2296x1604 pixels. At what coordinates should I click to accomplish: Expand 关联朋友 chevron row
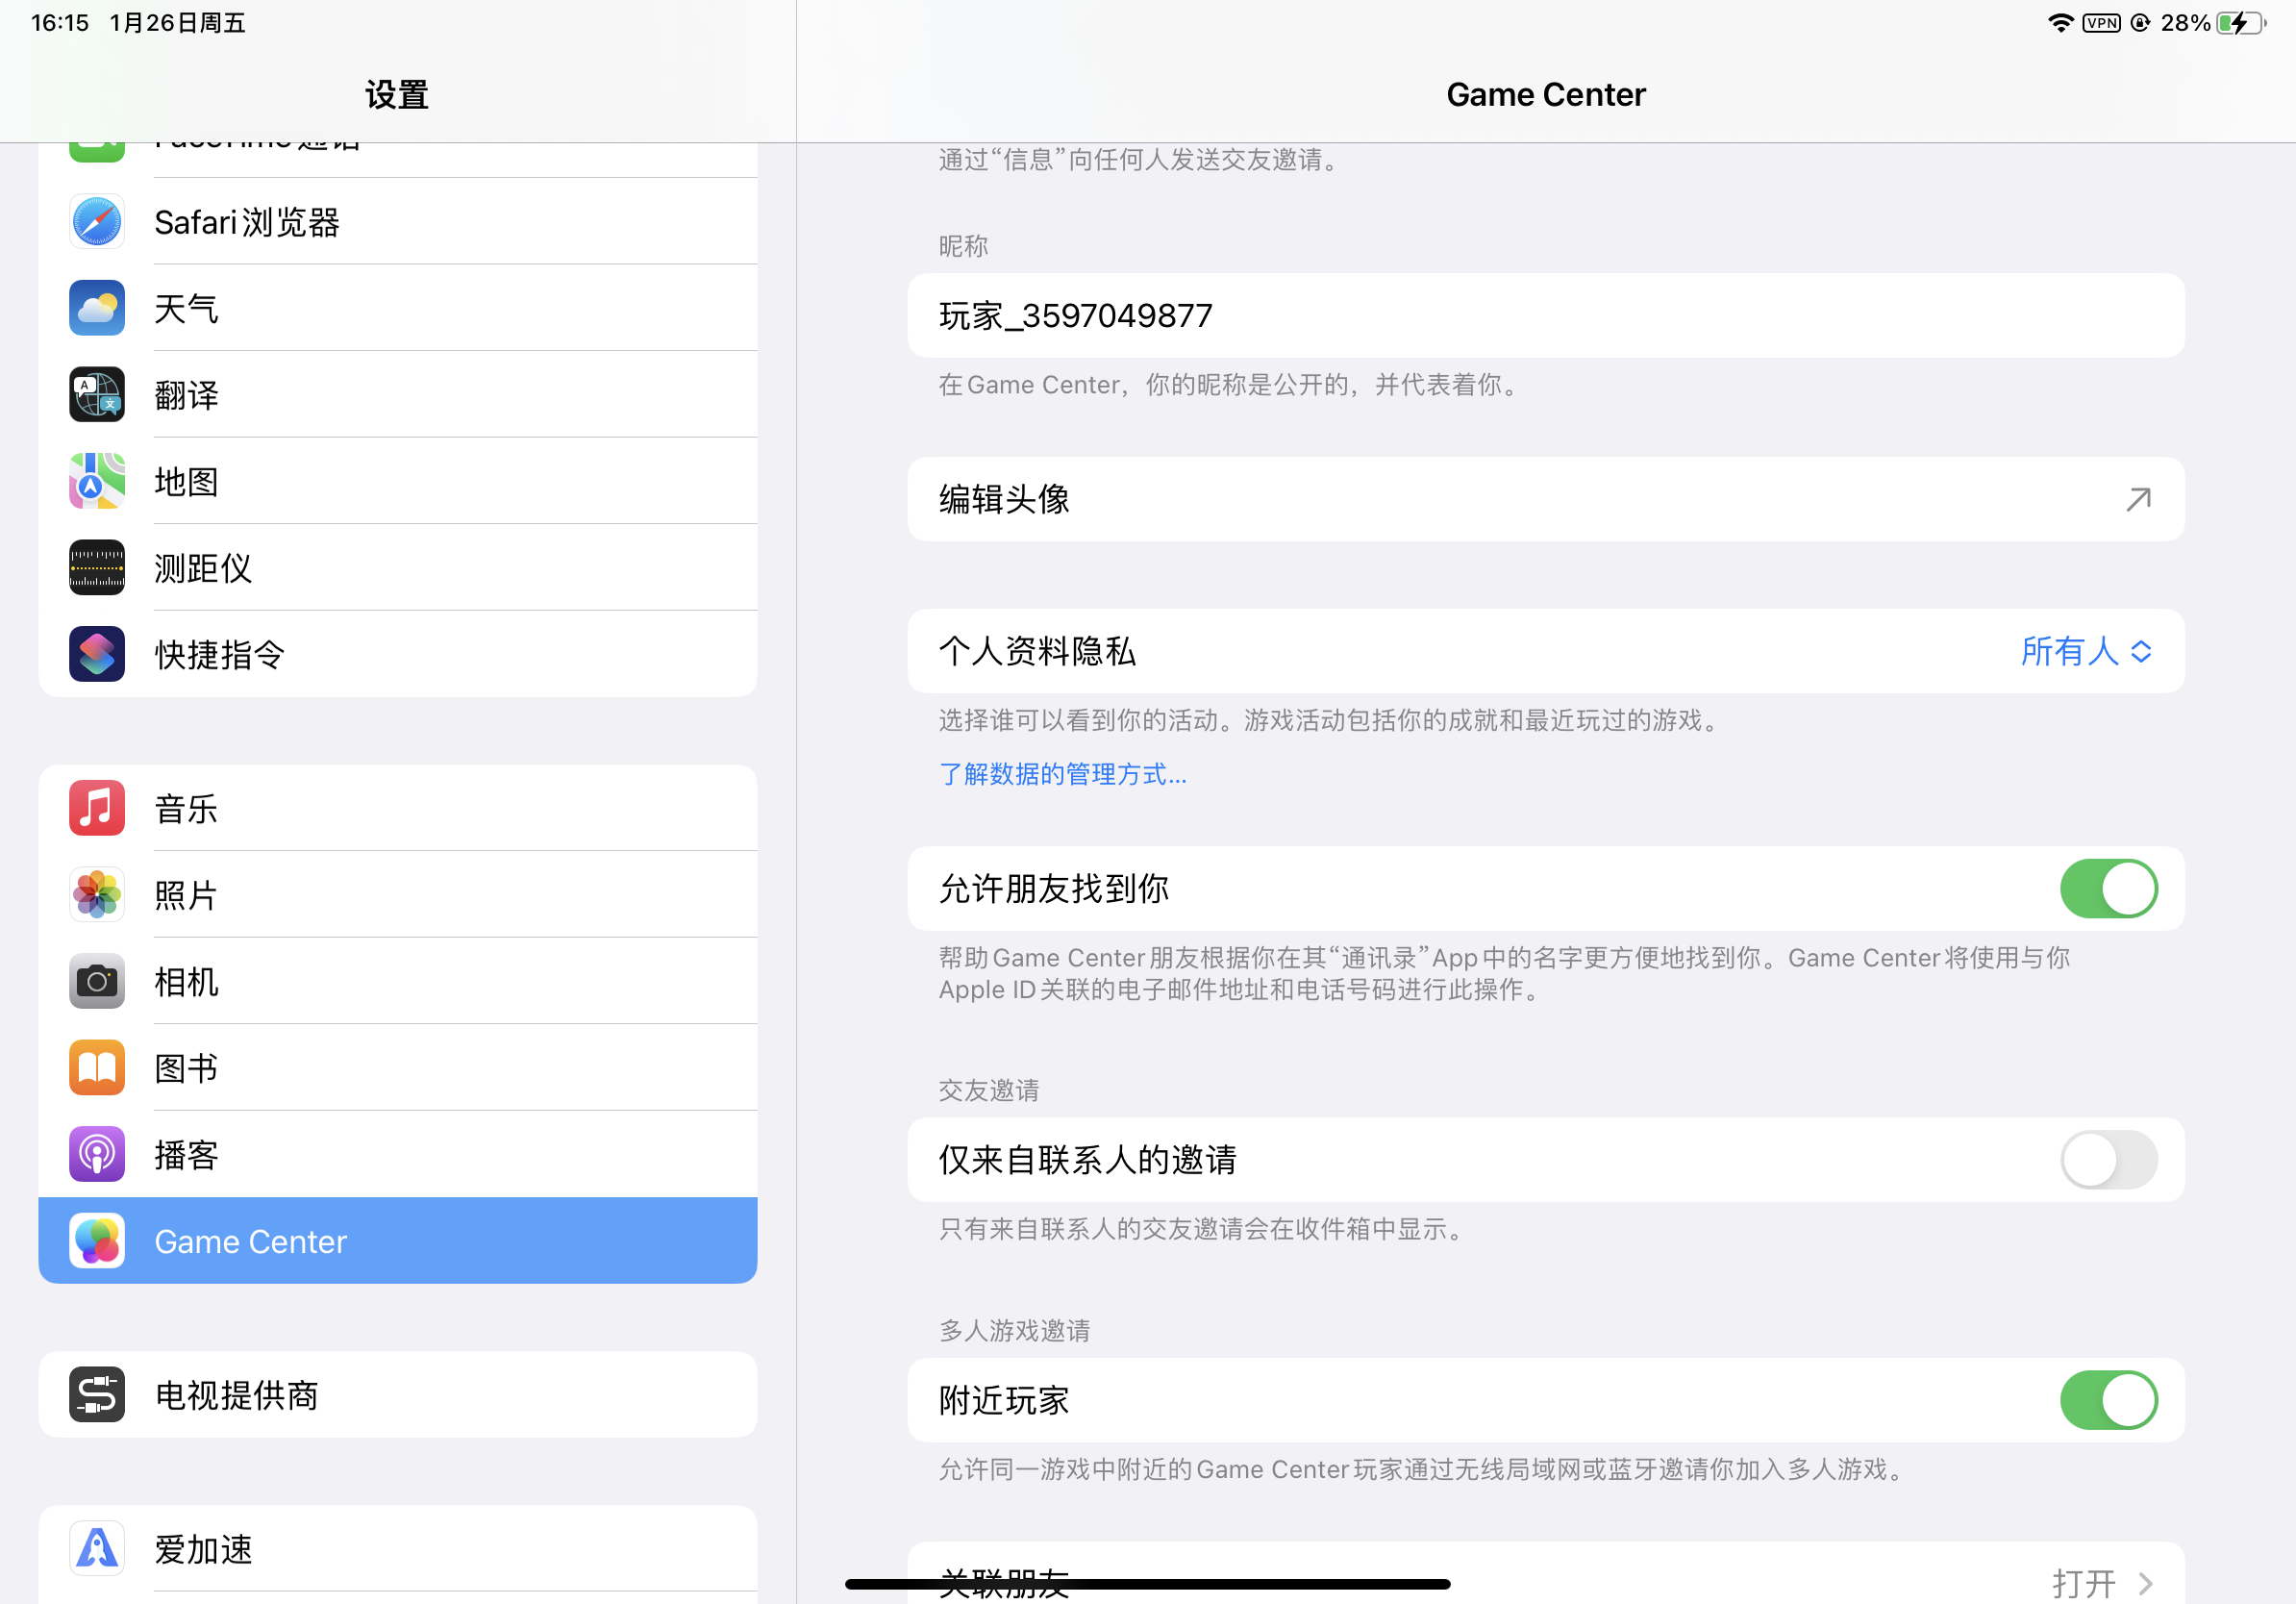[x=1546, y=1574]
